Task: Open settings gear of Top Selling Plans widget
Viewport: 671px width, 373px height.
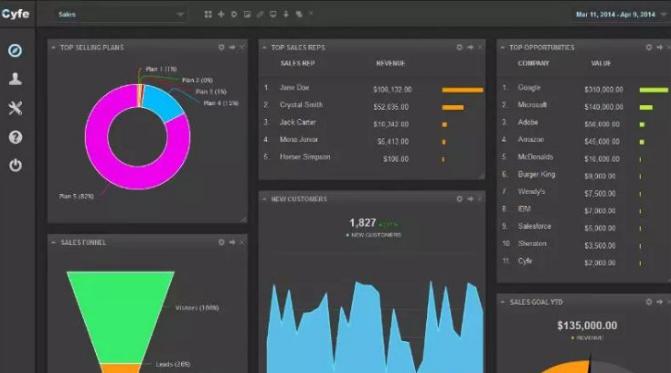Action: click(x=221, y=47)
